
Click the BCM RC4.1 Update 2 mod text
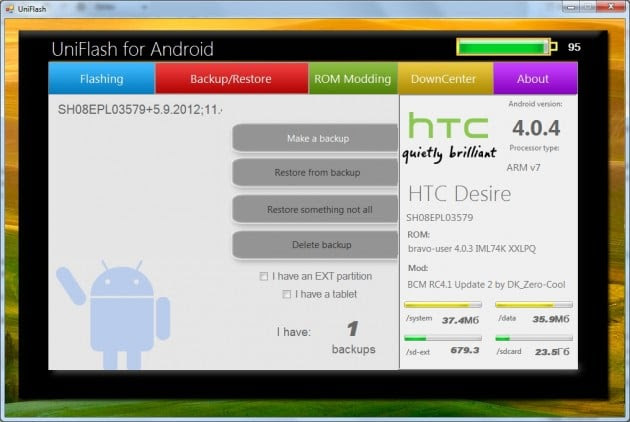click(486, 285)
